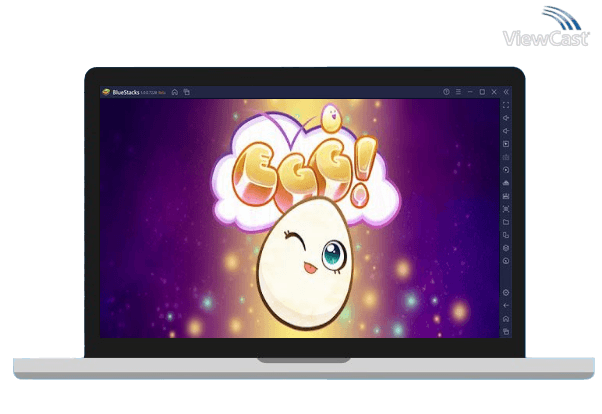
Task: Switch BlueStacks to full screen mode
Action: click(x=506, y=105)
